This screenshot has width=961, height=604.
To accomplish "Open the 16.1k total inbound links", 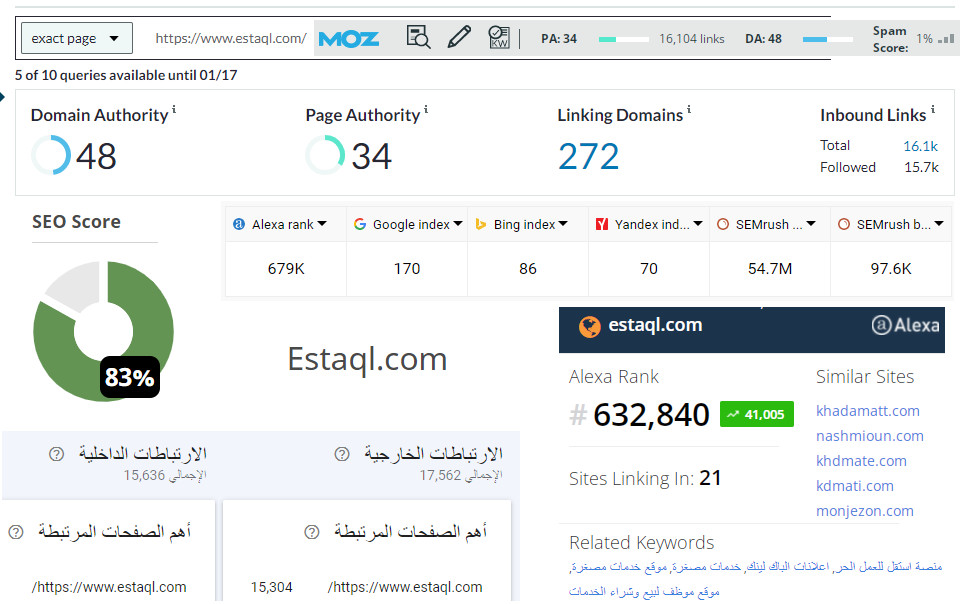I will pyautogui.click(x=920, y=146).
